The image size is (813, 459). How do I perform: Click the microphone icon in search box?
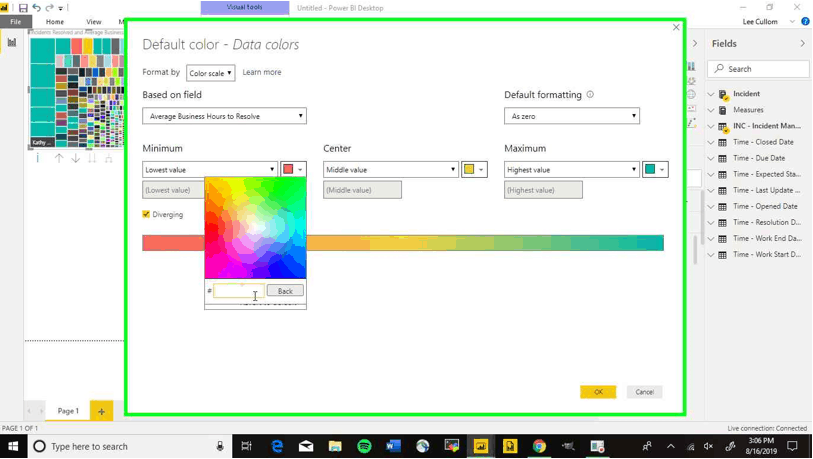[220, 446]
